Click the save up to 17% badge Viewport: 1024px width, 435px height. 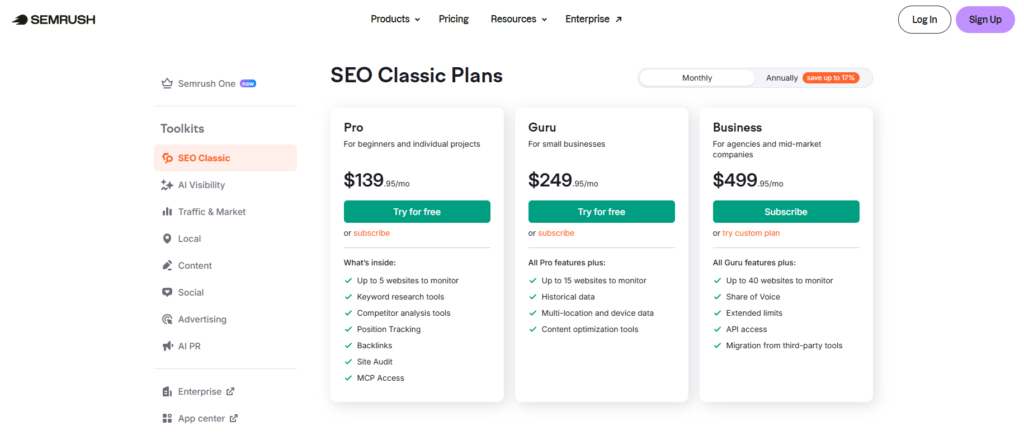pyautogui.click(x=830, y=78)
